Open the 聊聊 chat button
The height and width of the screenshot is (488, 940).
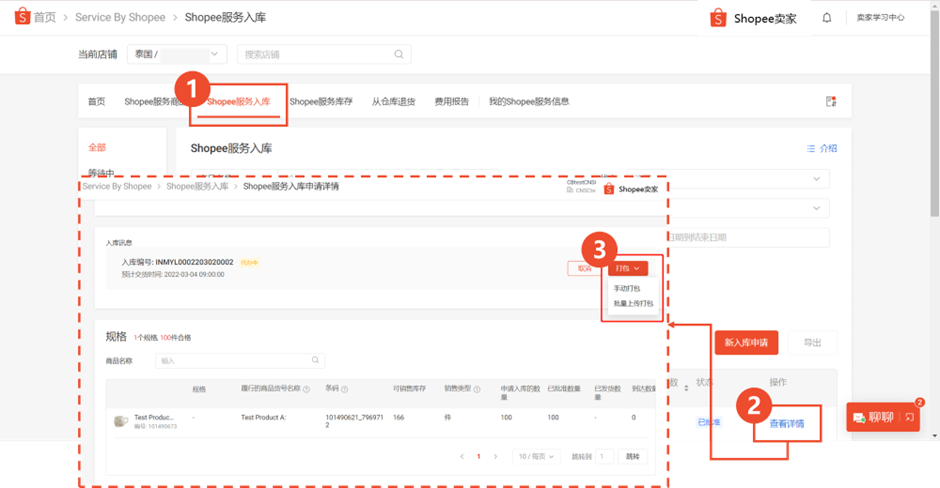(x=883, y=417)
